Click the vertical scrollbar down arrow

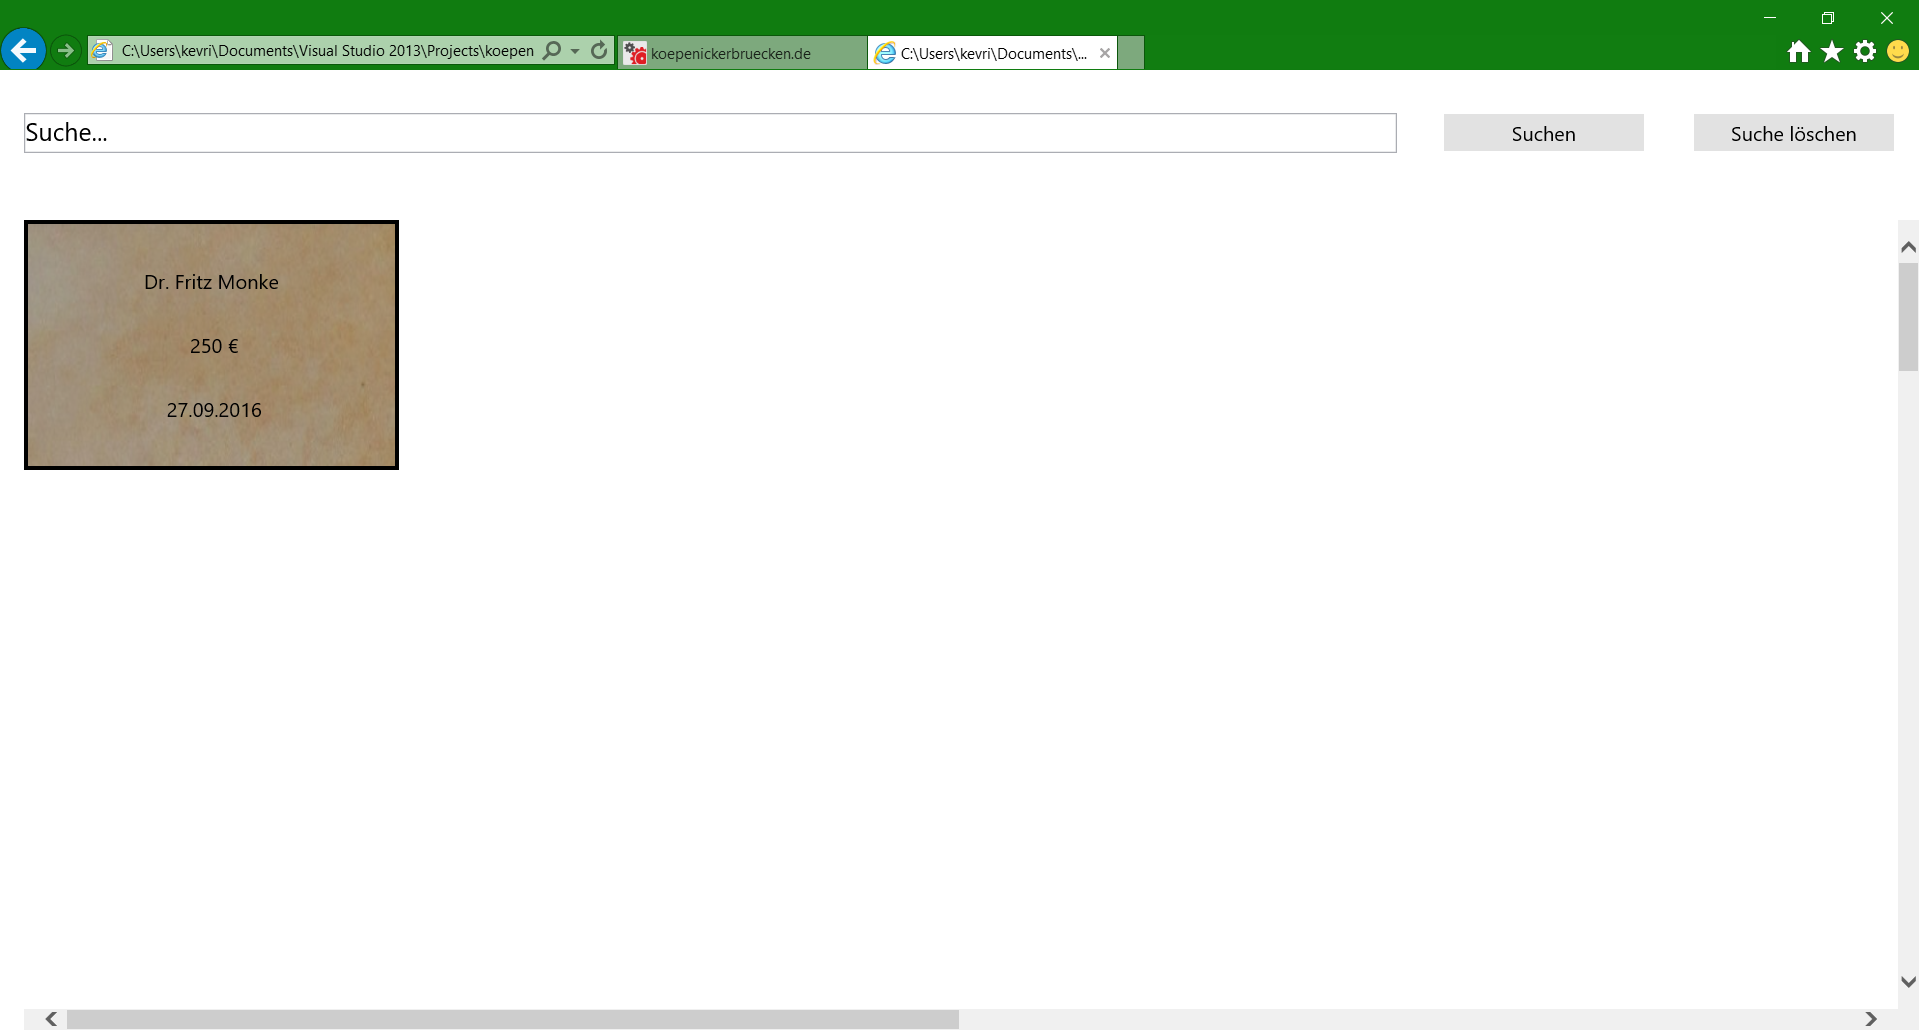tap(1908, 982)
